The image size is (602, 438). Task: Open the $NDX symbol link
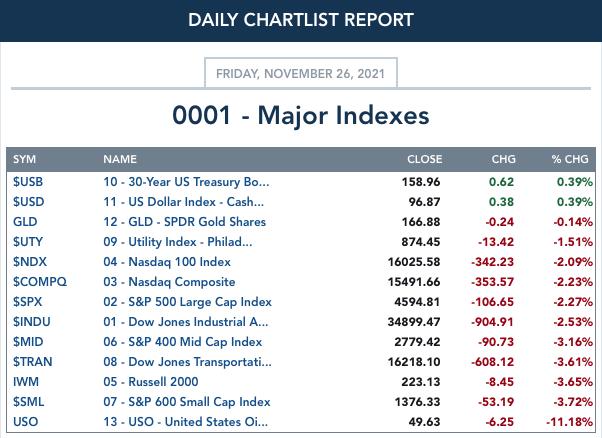[x=29, y=262]
